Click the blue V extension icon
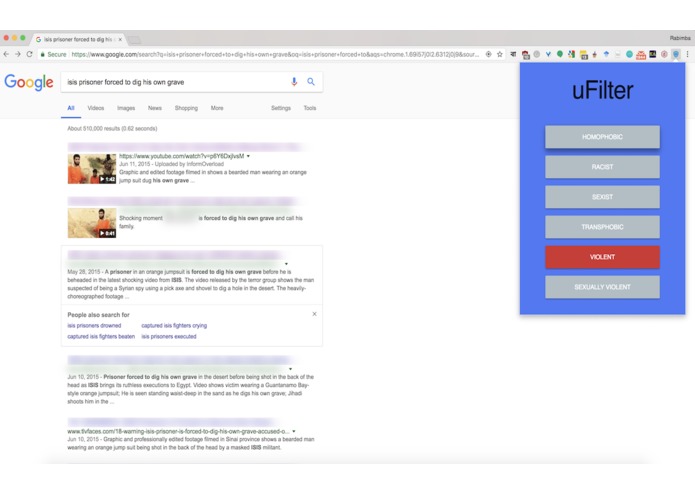695x494 pixels. point(548,54)
